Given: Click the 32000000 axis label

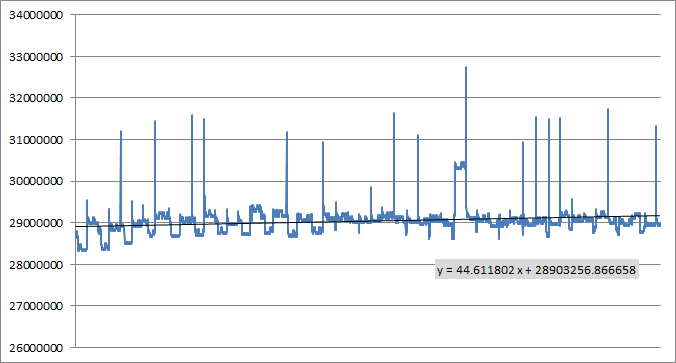Looking at the screenshot, I should coord(36,98).
